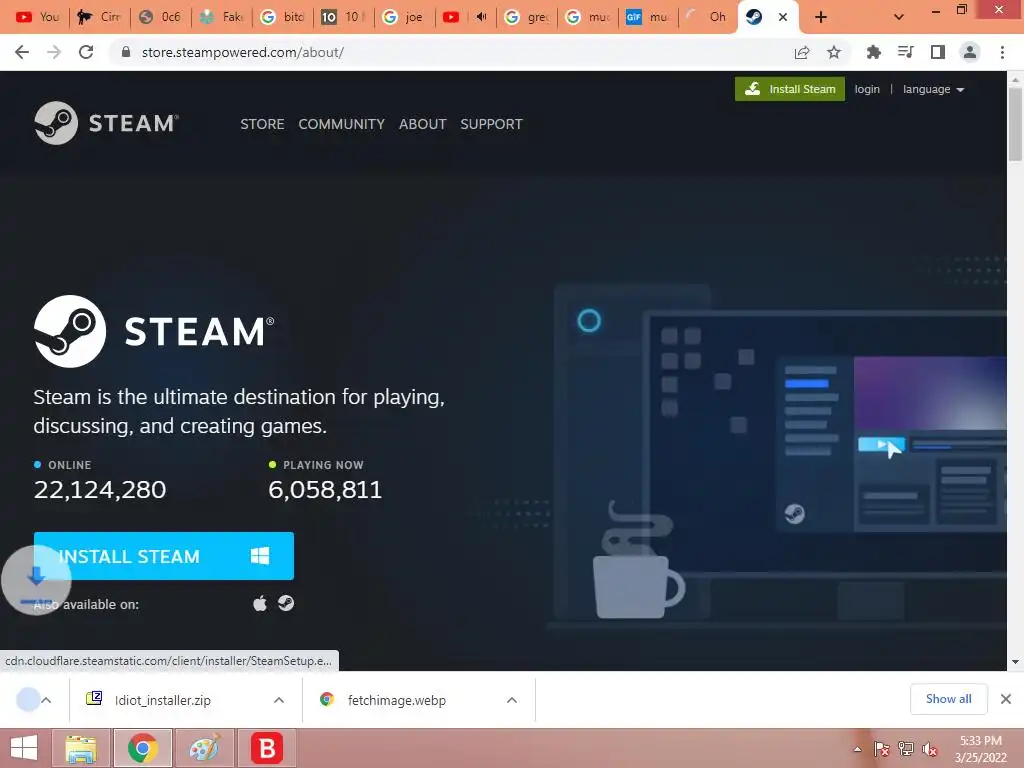The height and width of the screenshot is (768, 1024).
Task: Switch to the GIF 'mu' tab
Action: point(648,17)
